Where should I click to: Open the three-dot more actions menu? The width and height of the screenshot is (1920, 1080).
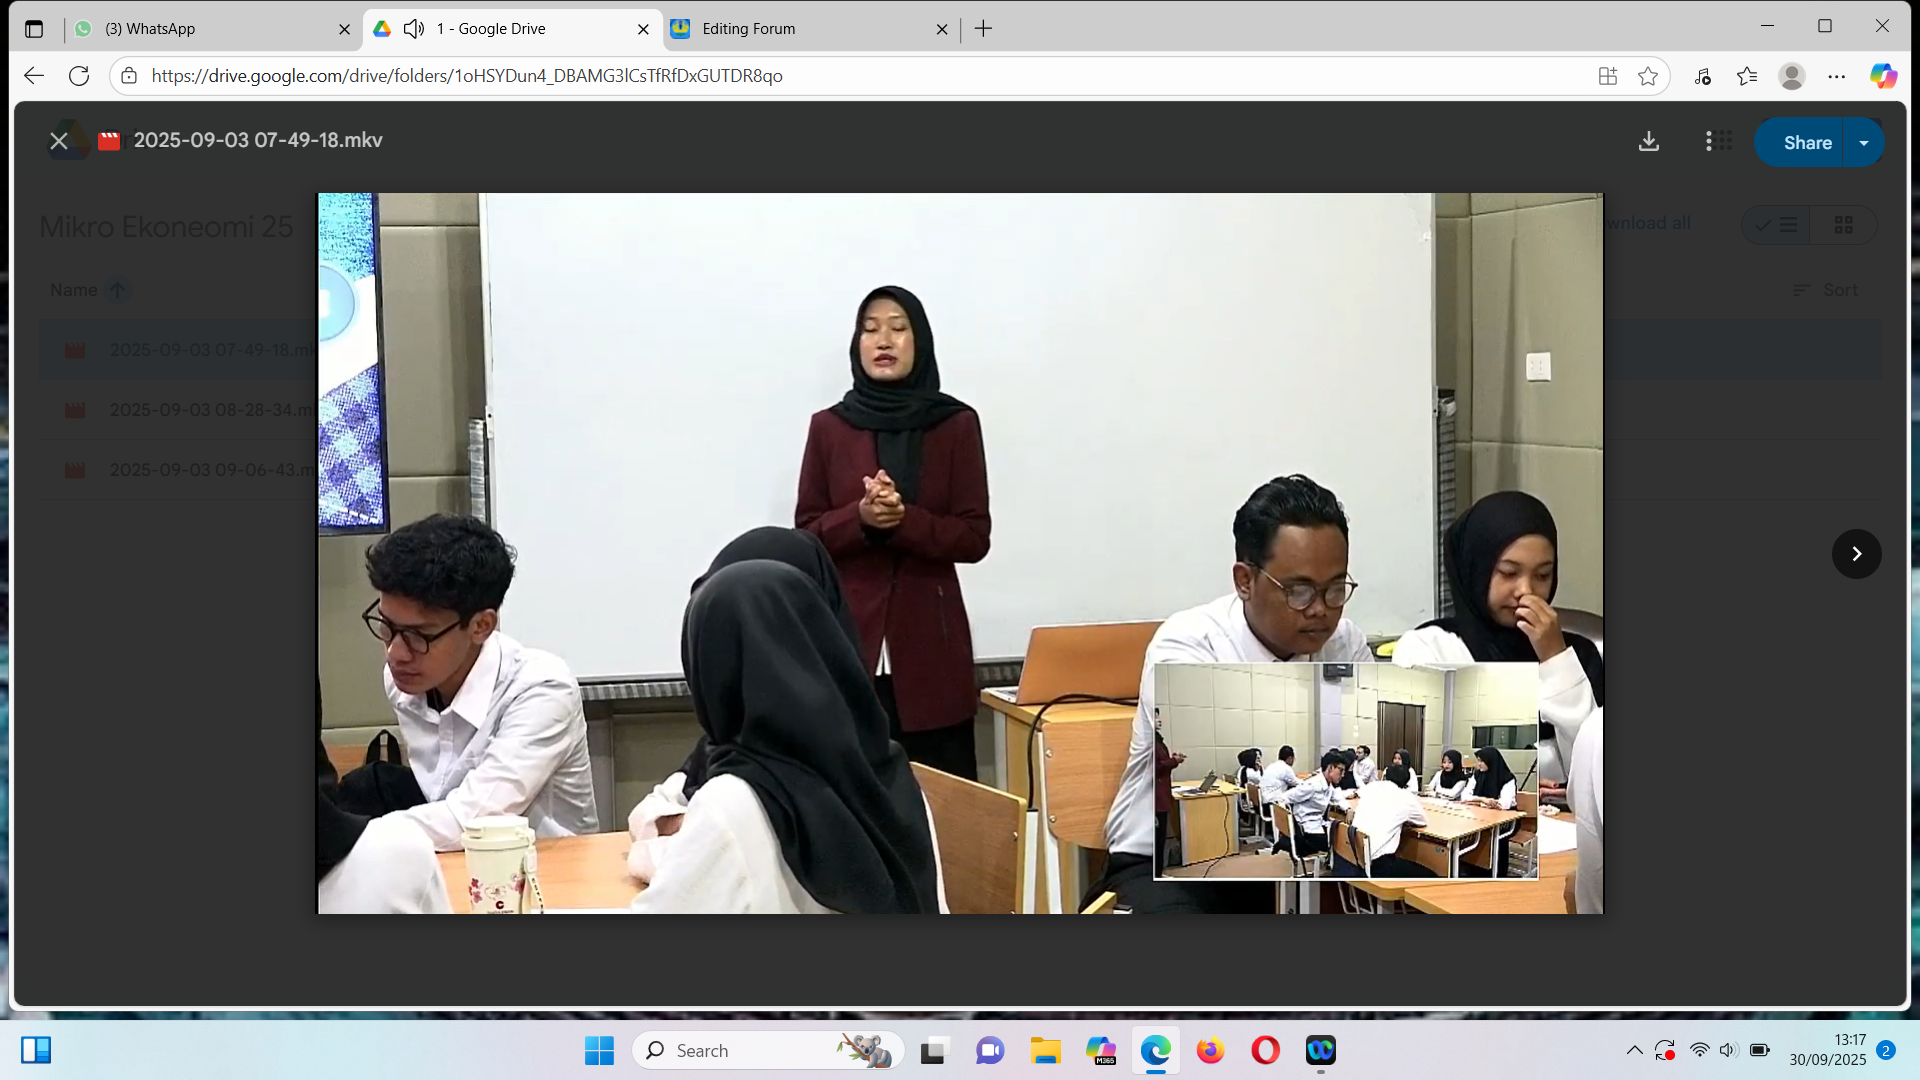pos(1708,142)
